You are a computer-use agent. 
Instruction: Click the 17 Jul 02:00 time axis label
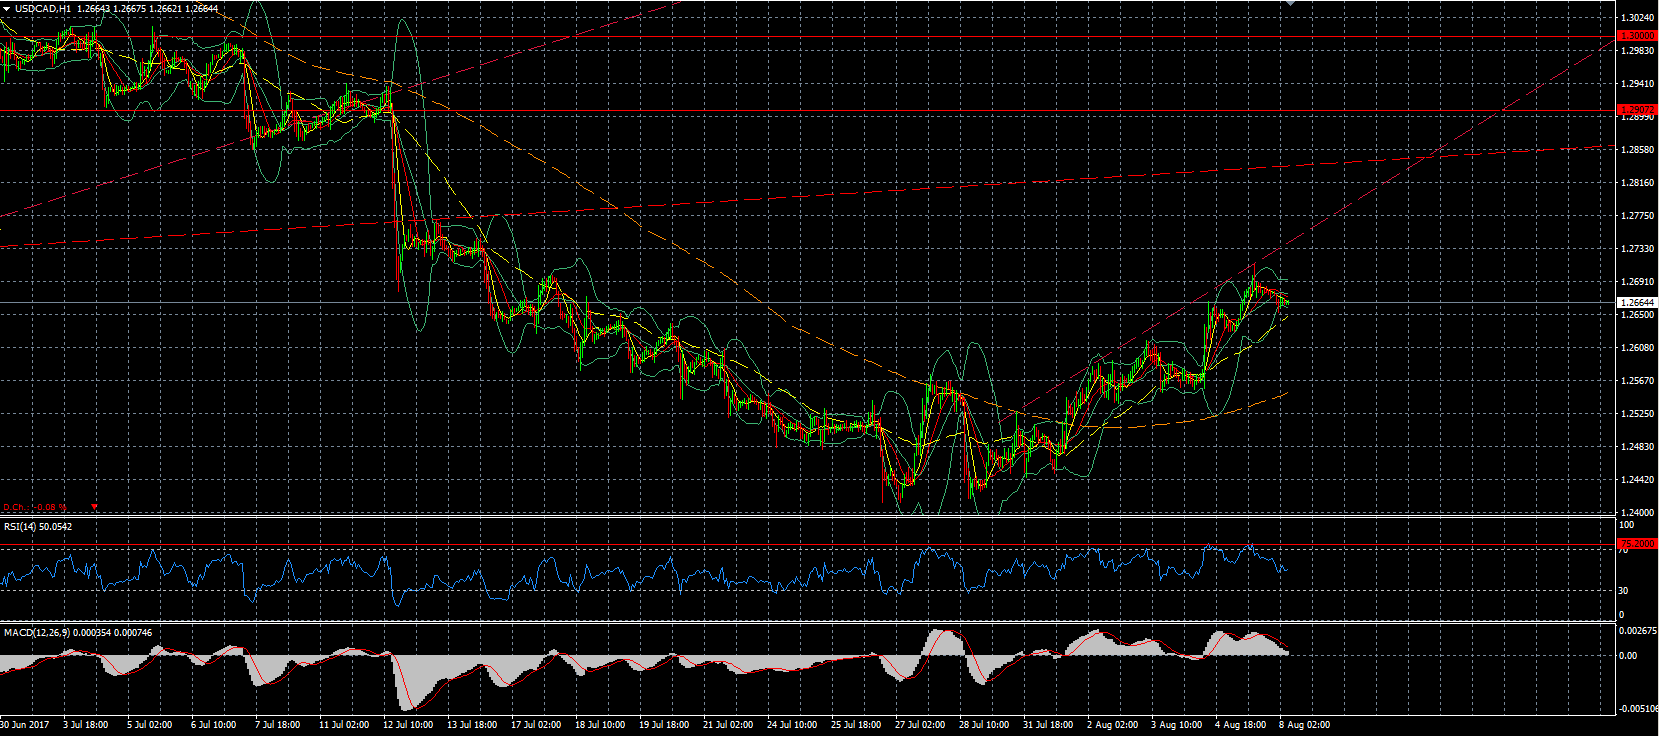(x=536, y=725)
